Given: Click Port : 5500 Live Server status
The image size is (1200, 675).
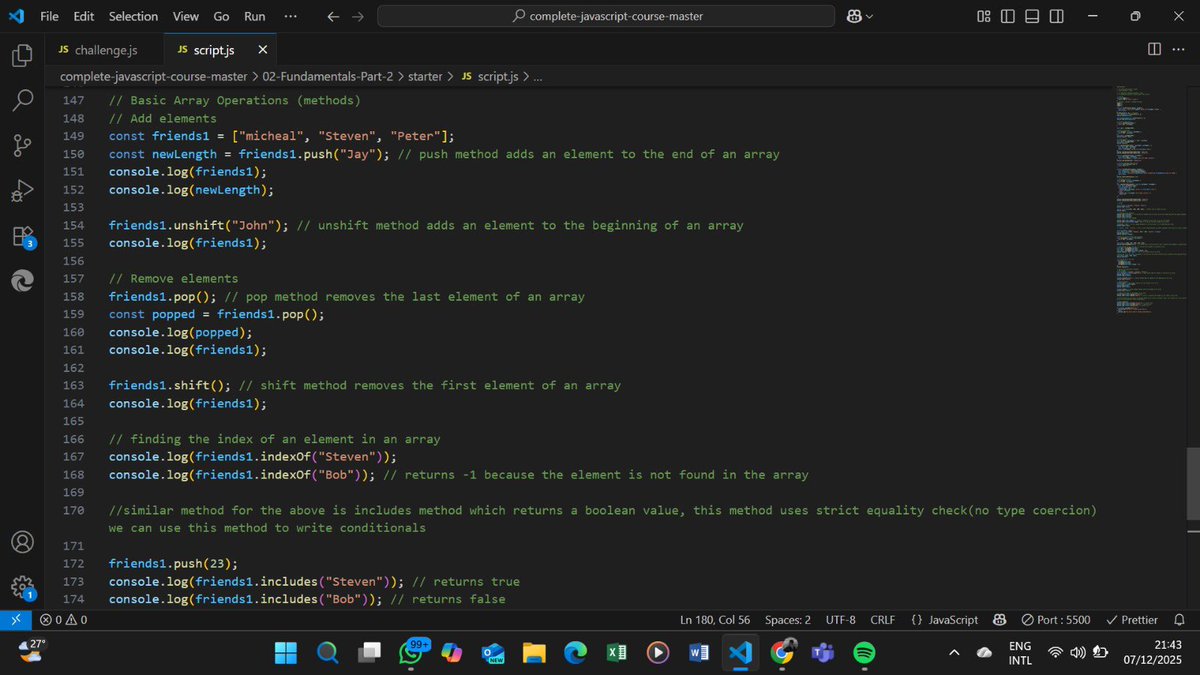Looking at the screenshot, I should pos(1056,620).
